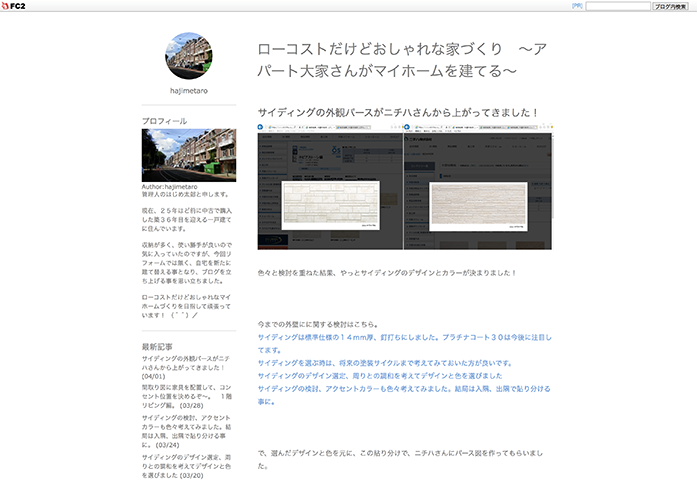
Task: Click the Nichiha siding screenshot image in the article
Action: click(405, 187)
